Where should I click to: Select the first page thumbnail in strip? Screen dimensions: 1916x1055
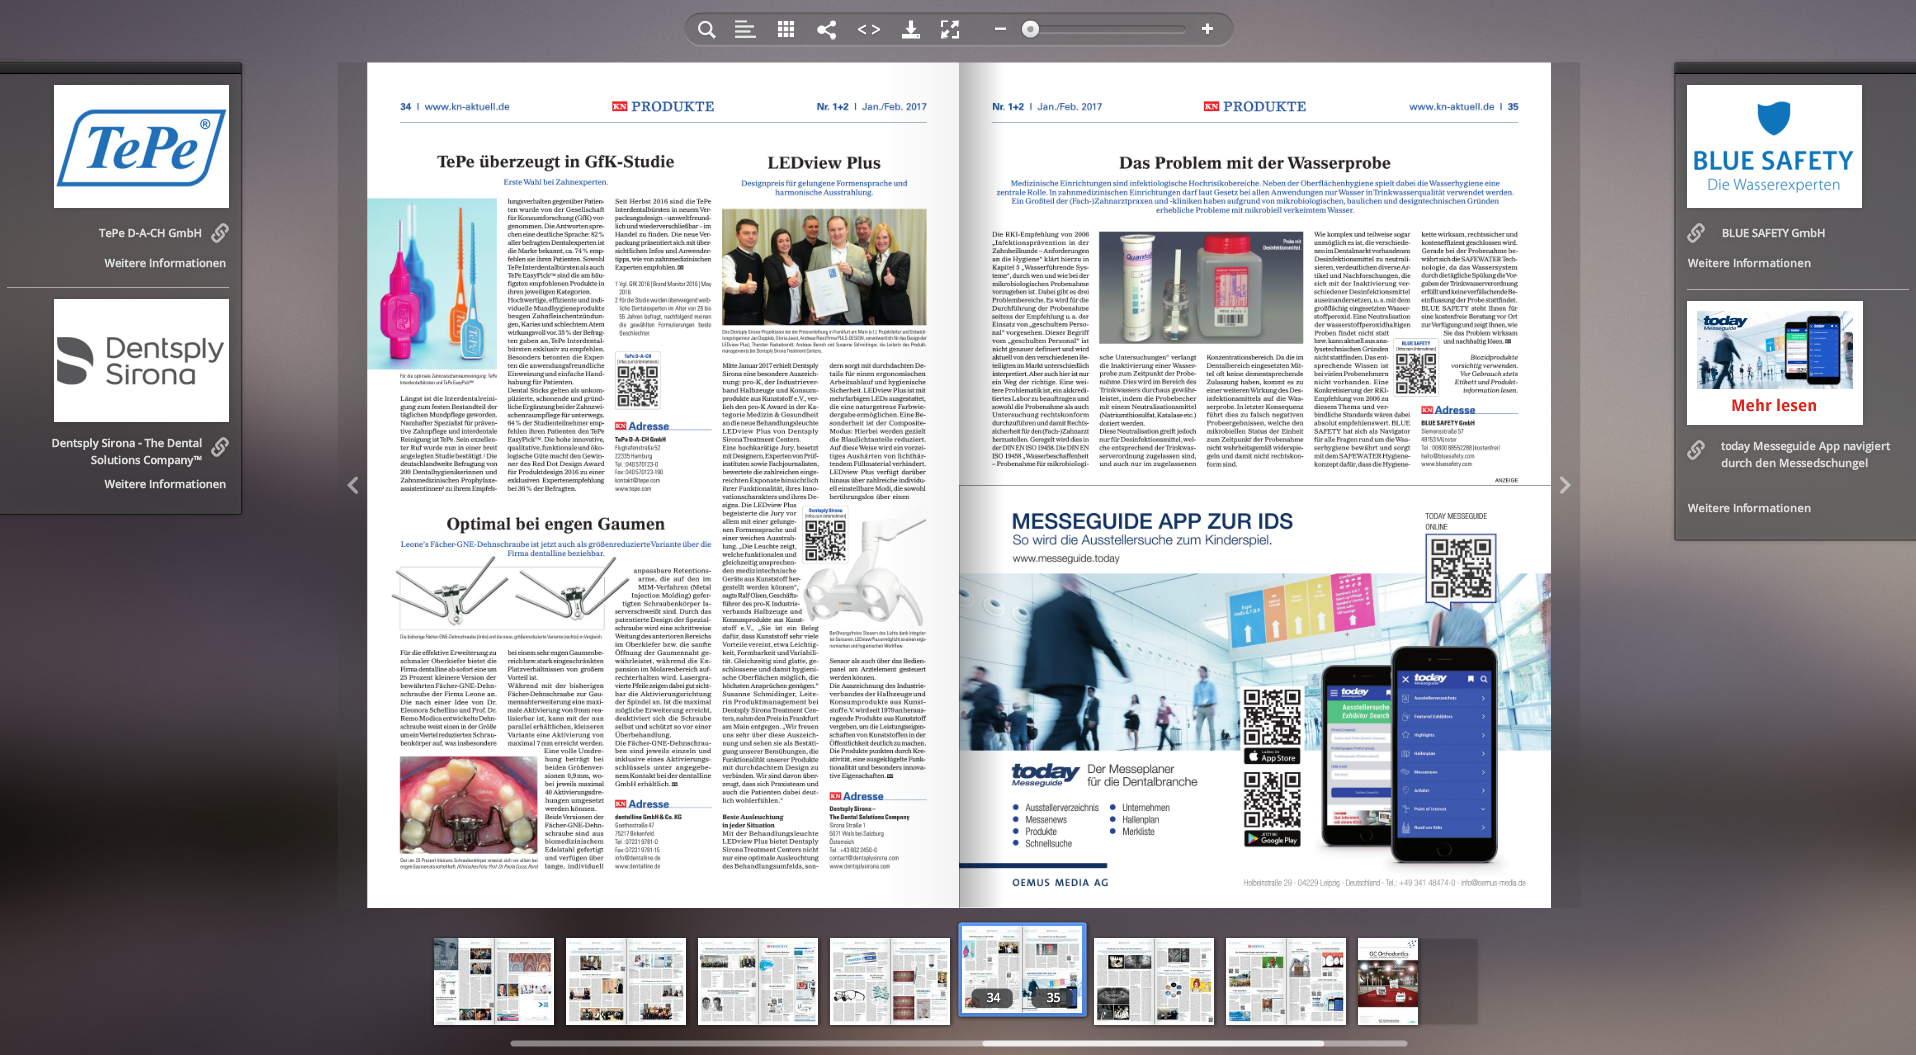tap(494, 981)
